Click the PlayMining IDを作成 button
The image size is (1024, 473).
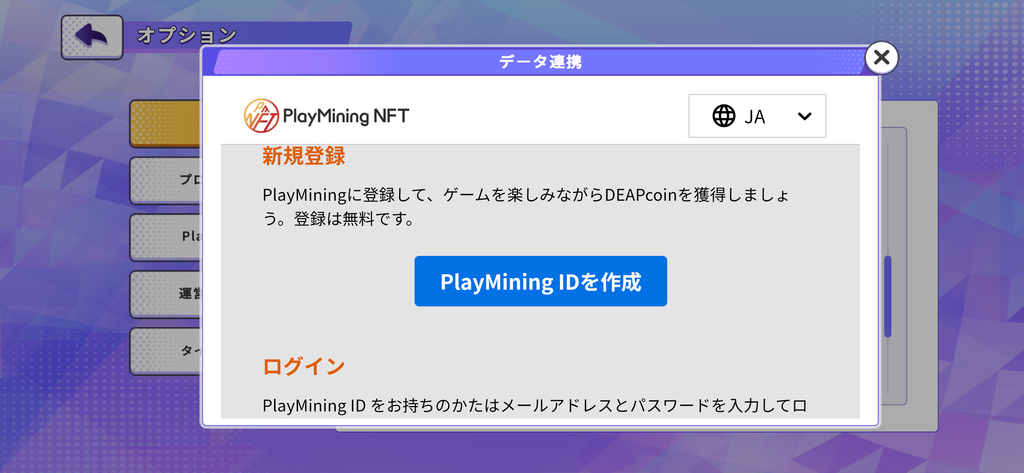point(541,281)
